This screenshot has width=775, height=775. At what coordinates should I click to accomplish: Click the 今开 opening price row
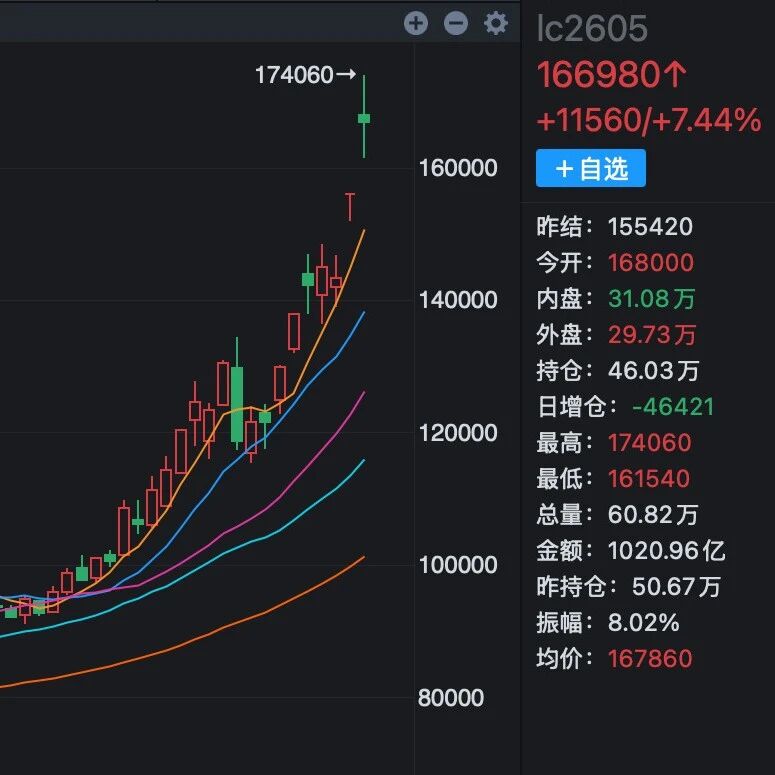pos(616,263)
